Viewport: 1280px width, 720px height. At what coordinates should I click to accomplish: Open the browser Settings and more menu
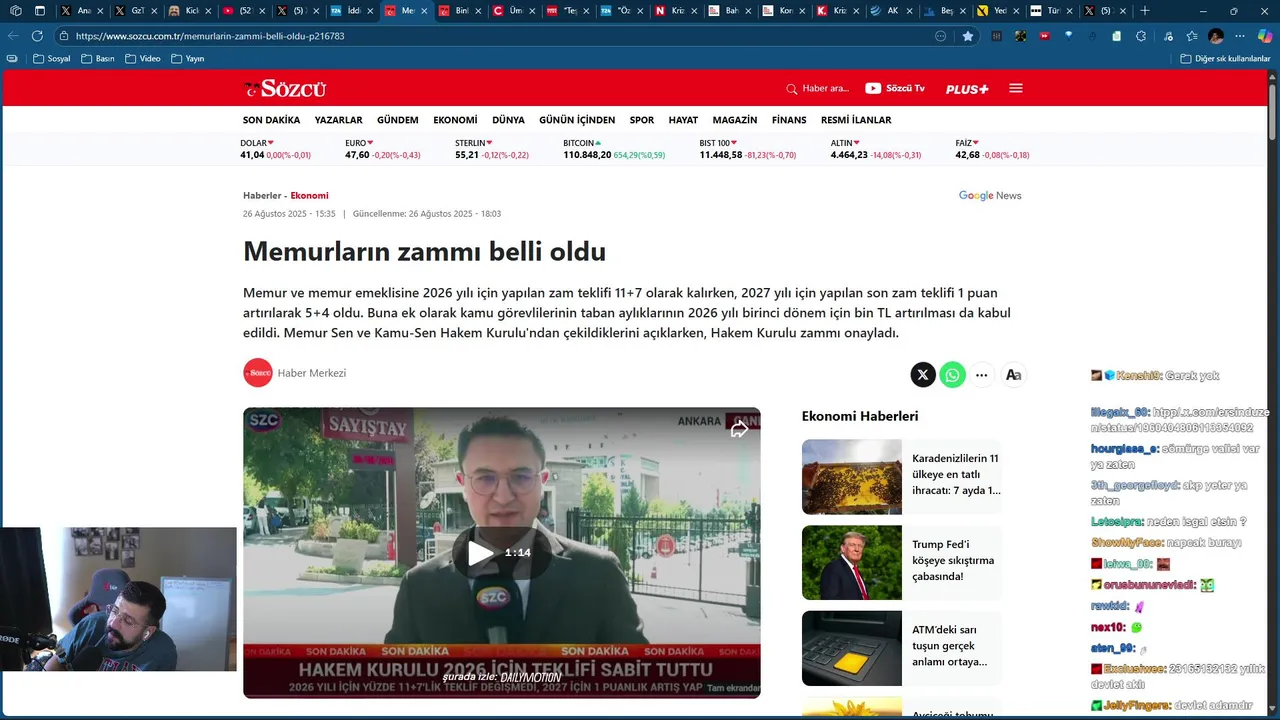[x=1240, y=36]
